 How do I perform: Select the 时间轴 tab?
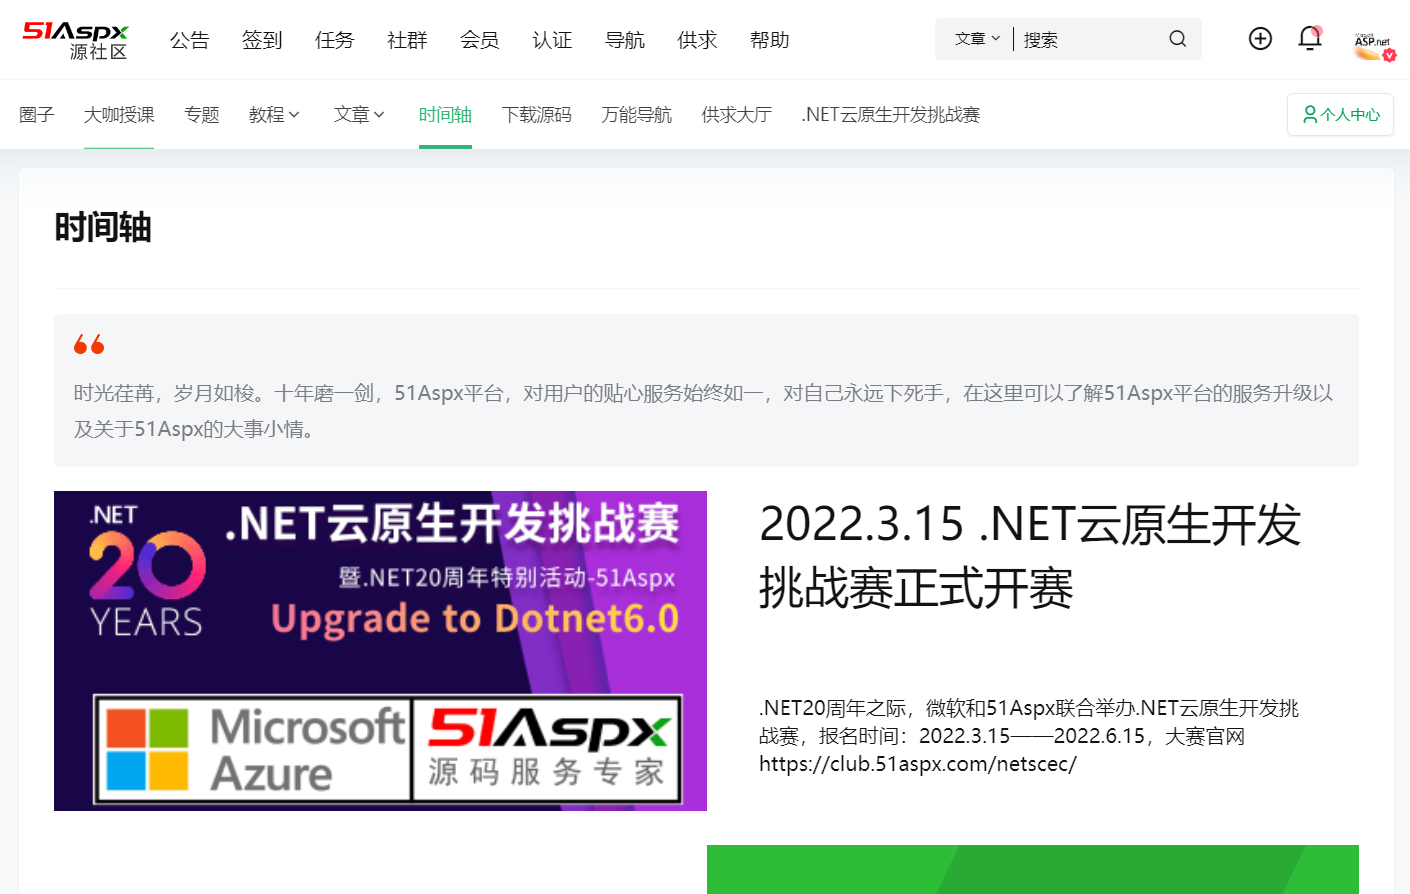click(445, 114)
